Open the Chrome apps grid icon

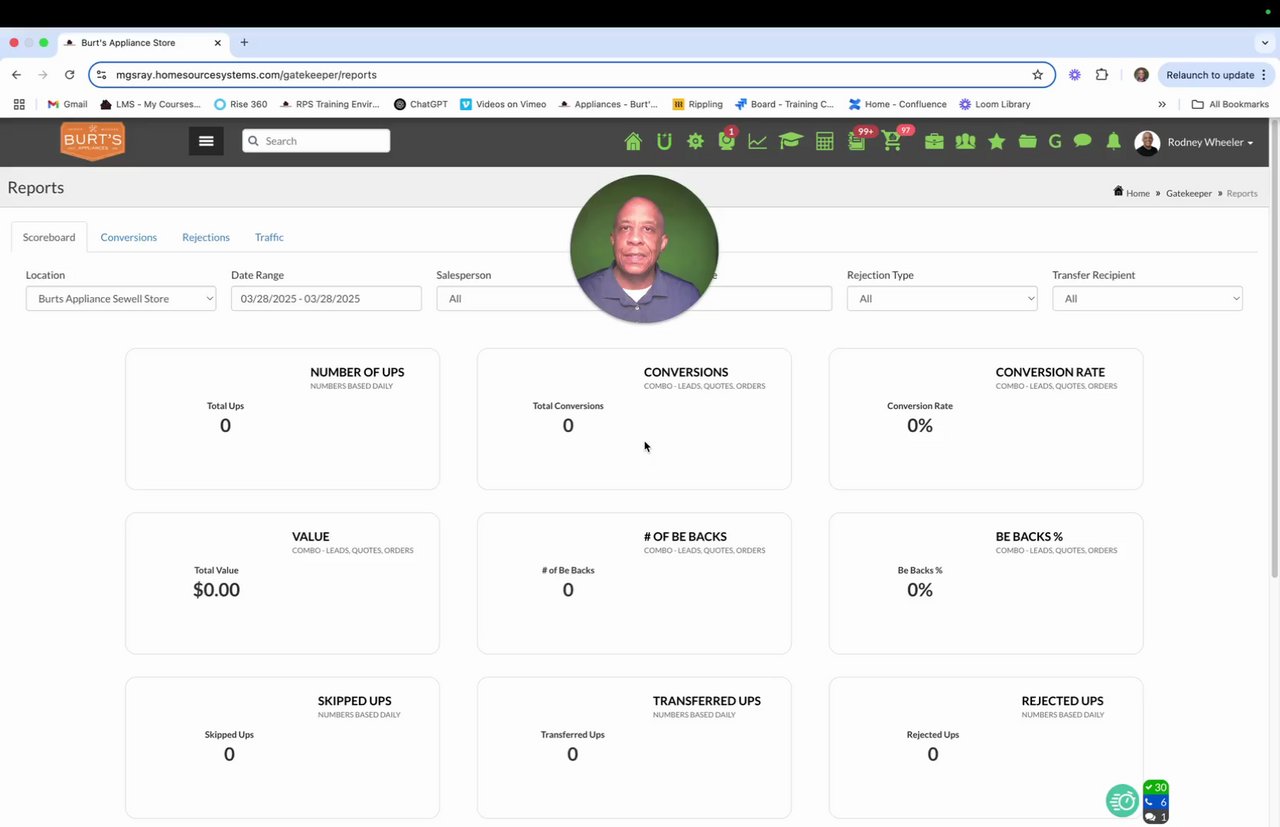click(19, 104)
